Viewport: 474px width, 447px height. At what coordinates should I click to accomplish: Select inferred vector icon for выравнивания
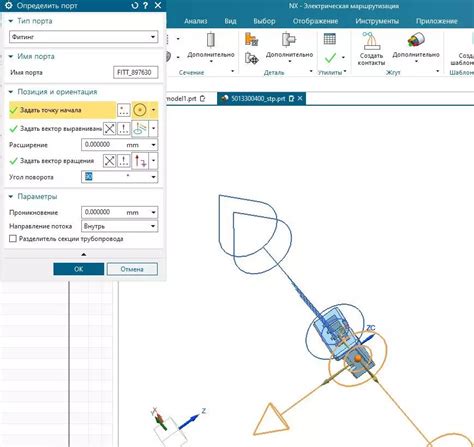140,128
